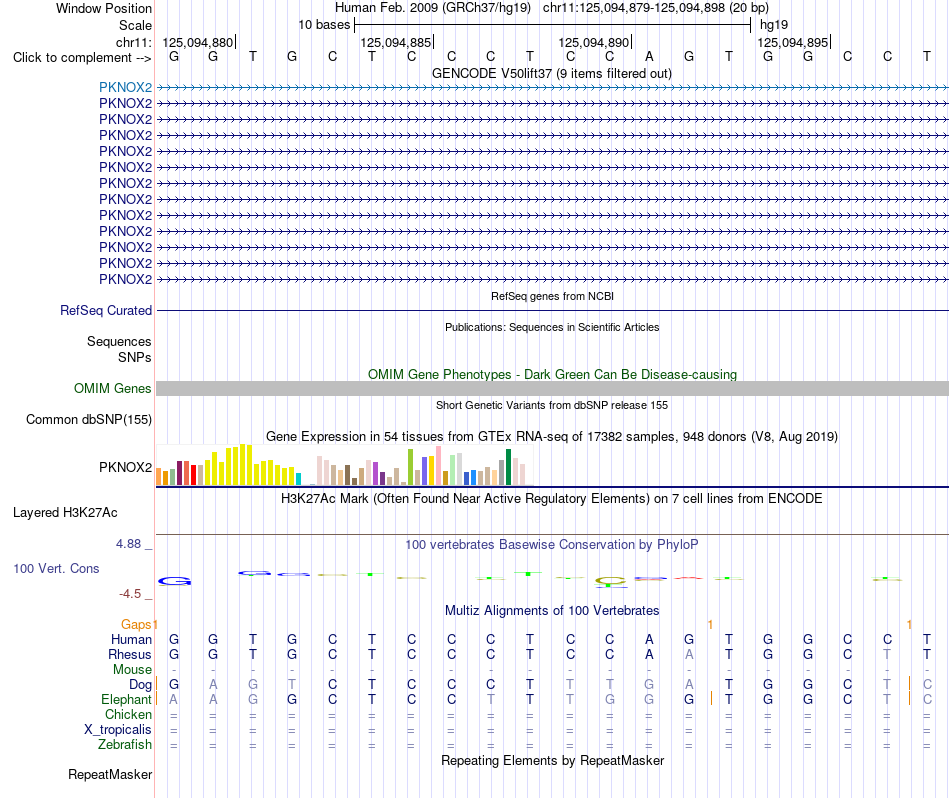The image size is (950, 798).
Task: Click 'Repeating Elements by RepeatMasker' title
Action: tap(552, 760)
